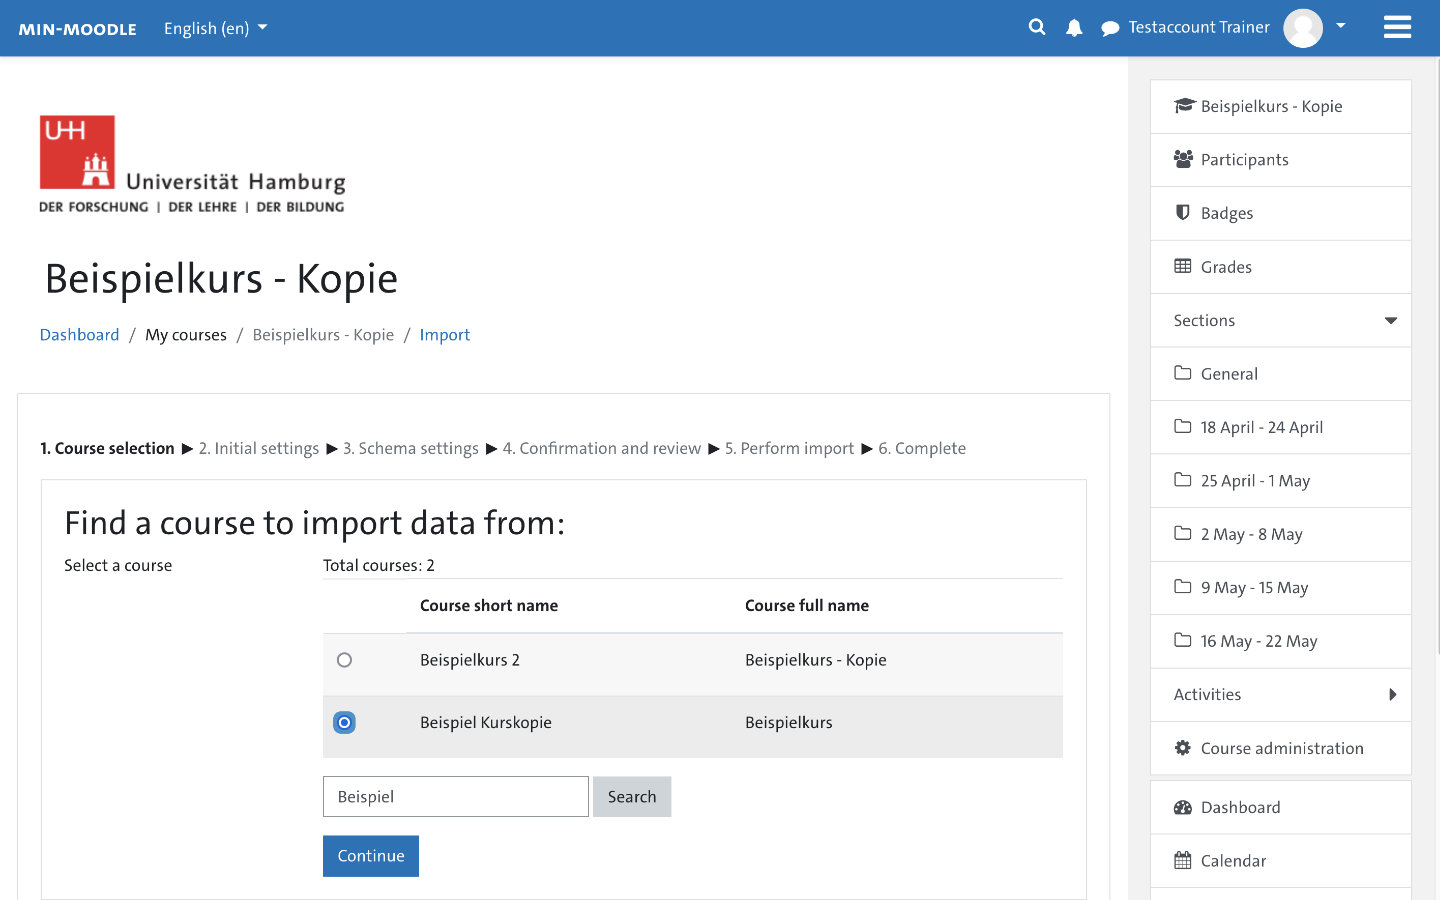Click '3. Schema settings' step label
The height and width of the screenshot is (900, 1440).
coord(411,448)
